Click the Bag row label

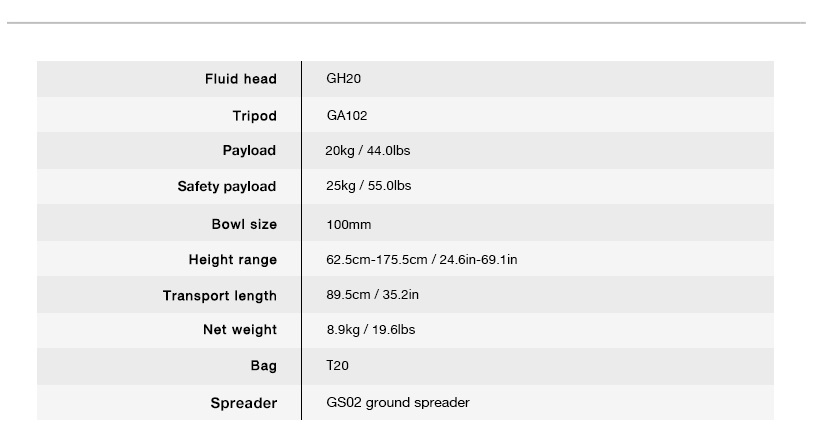(x=264, y=367)
